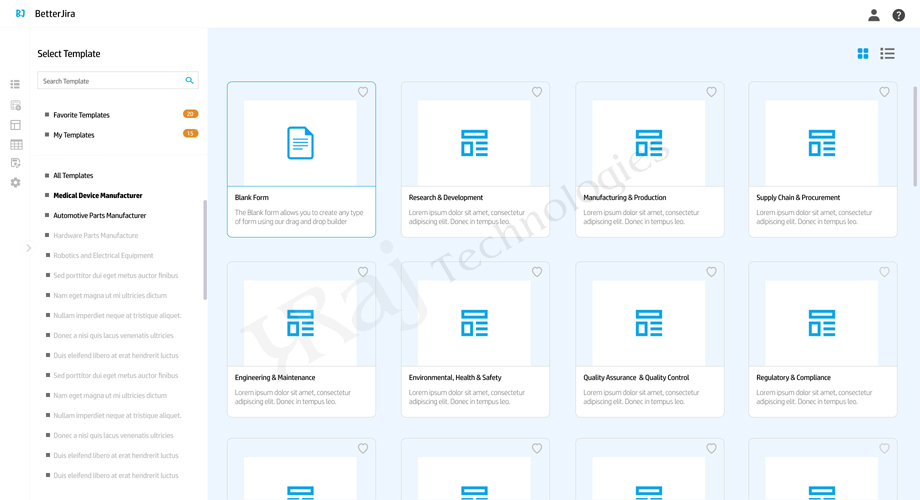This screenshot has width=920, height=500.
Task: Click the My Templates count badge 15
Action: (190, 134)
